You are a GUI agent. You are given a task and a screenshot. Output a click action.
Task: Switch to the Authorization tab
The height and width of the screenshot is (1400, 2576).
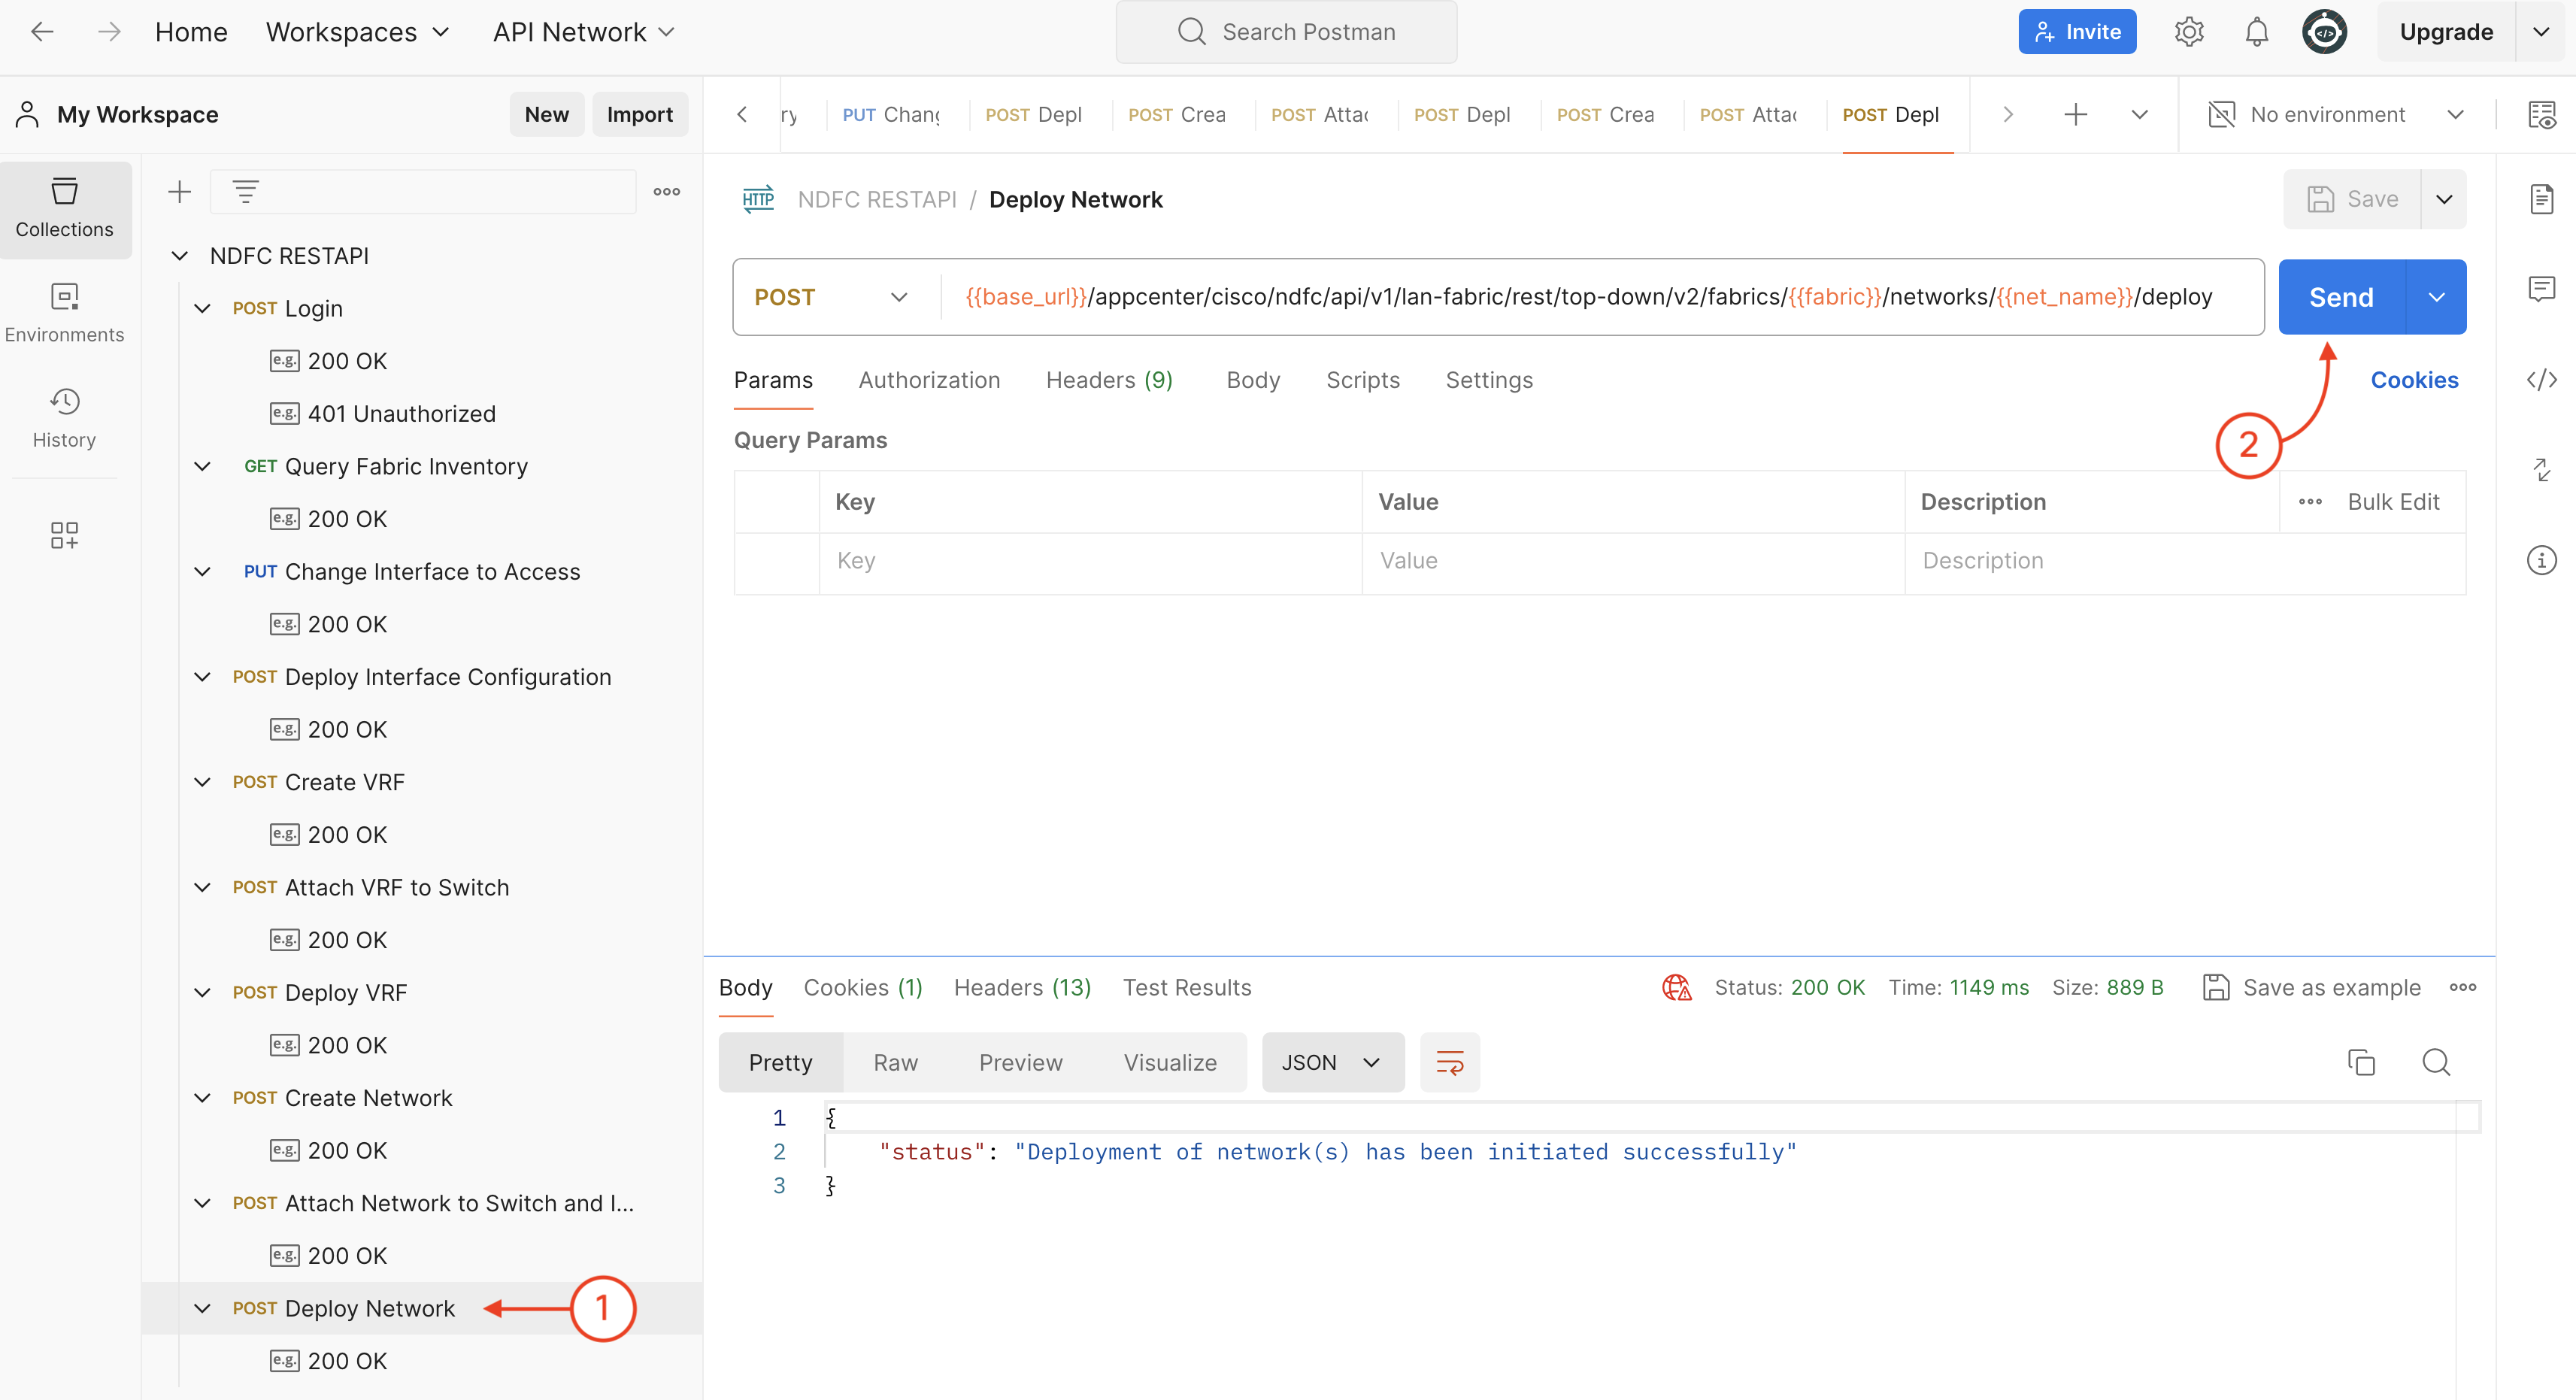[x=929, y=380]
